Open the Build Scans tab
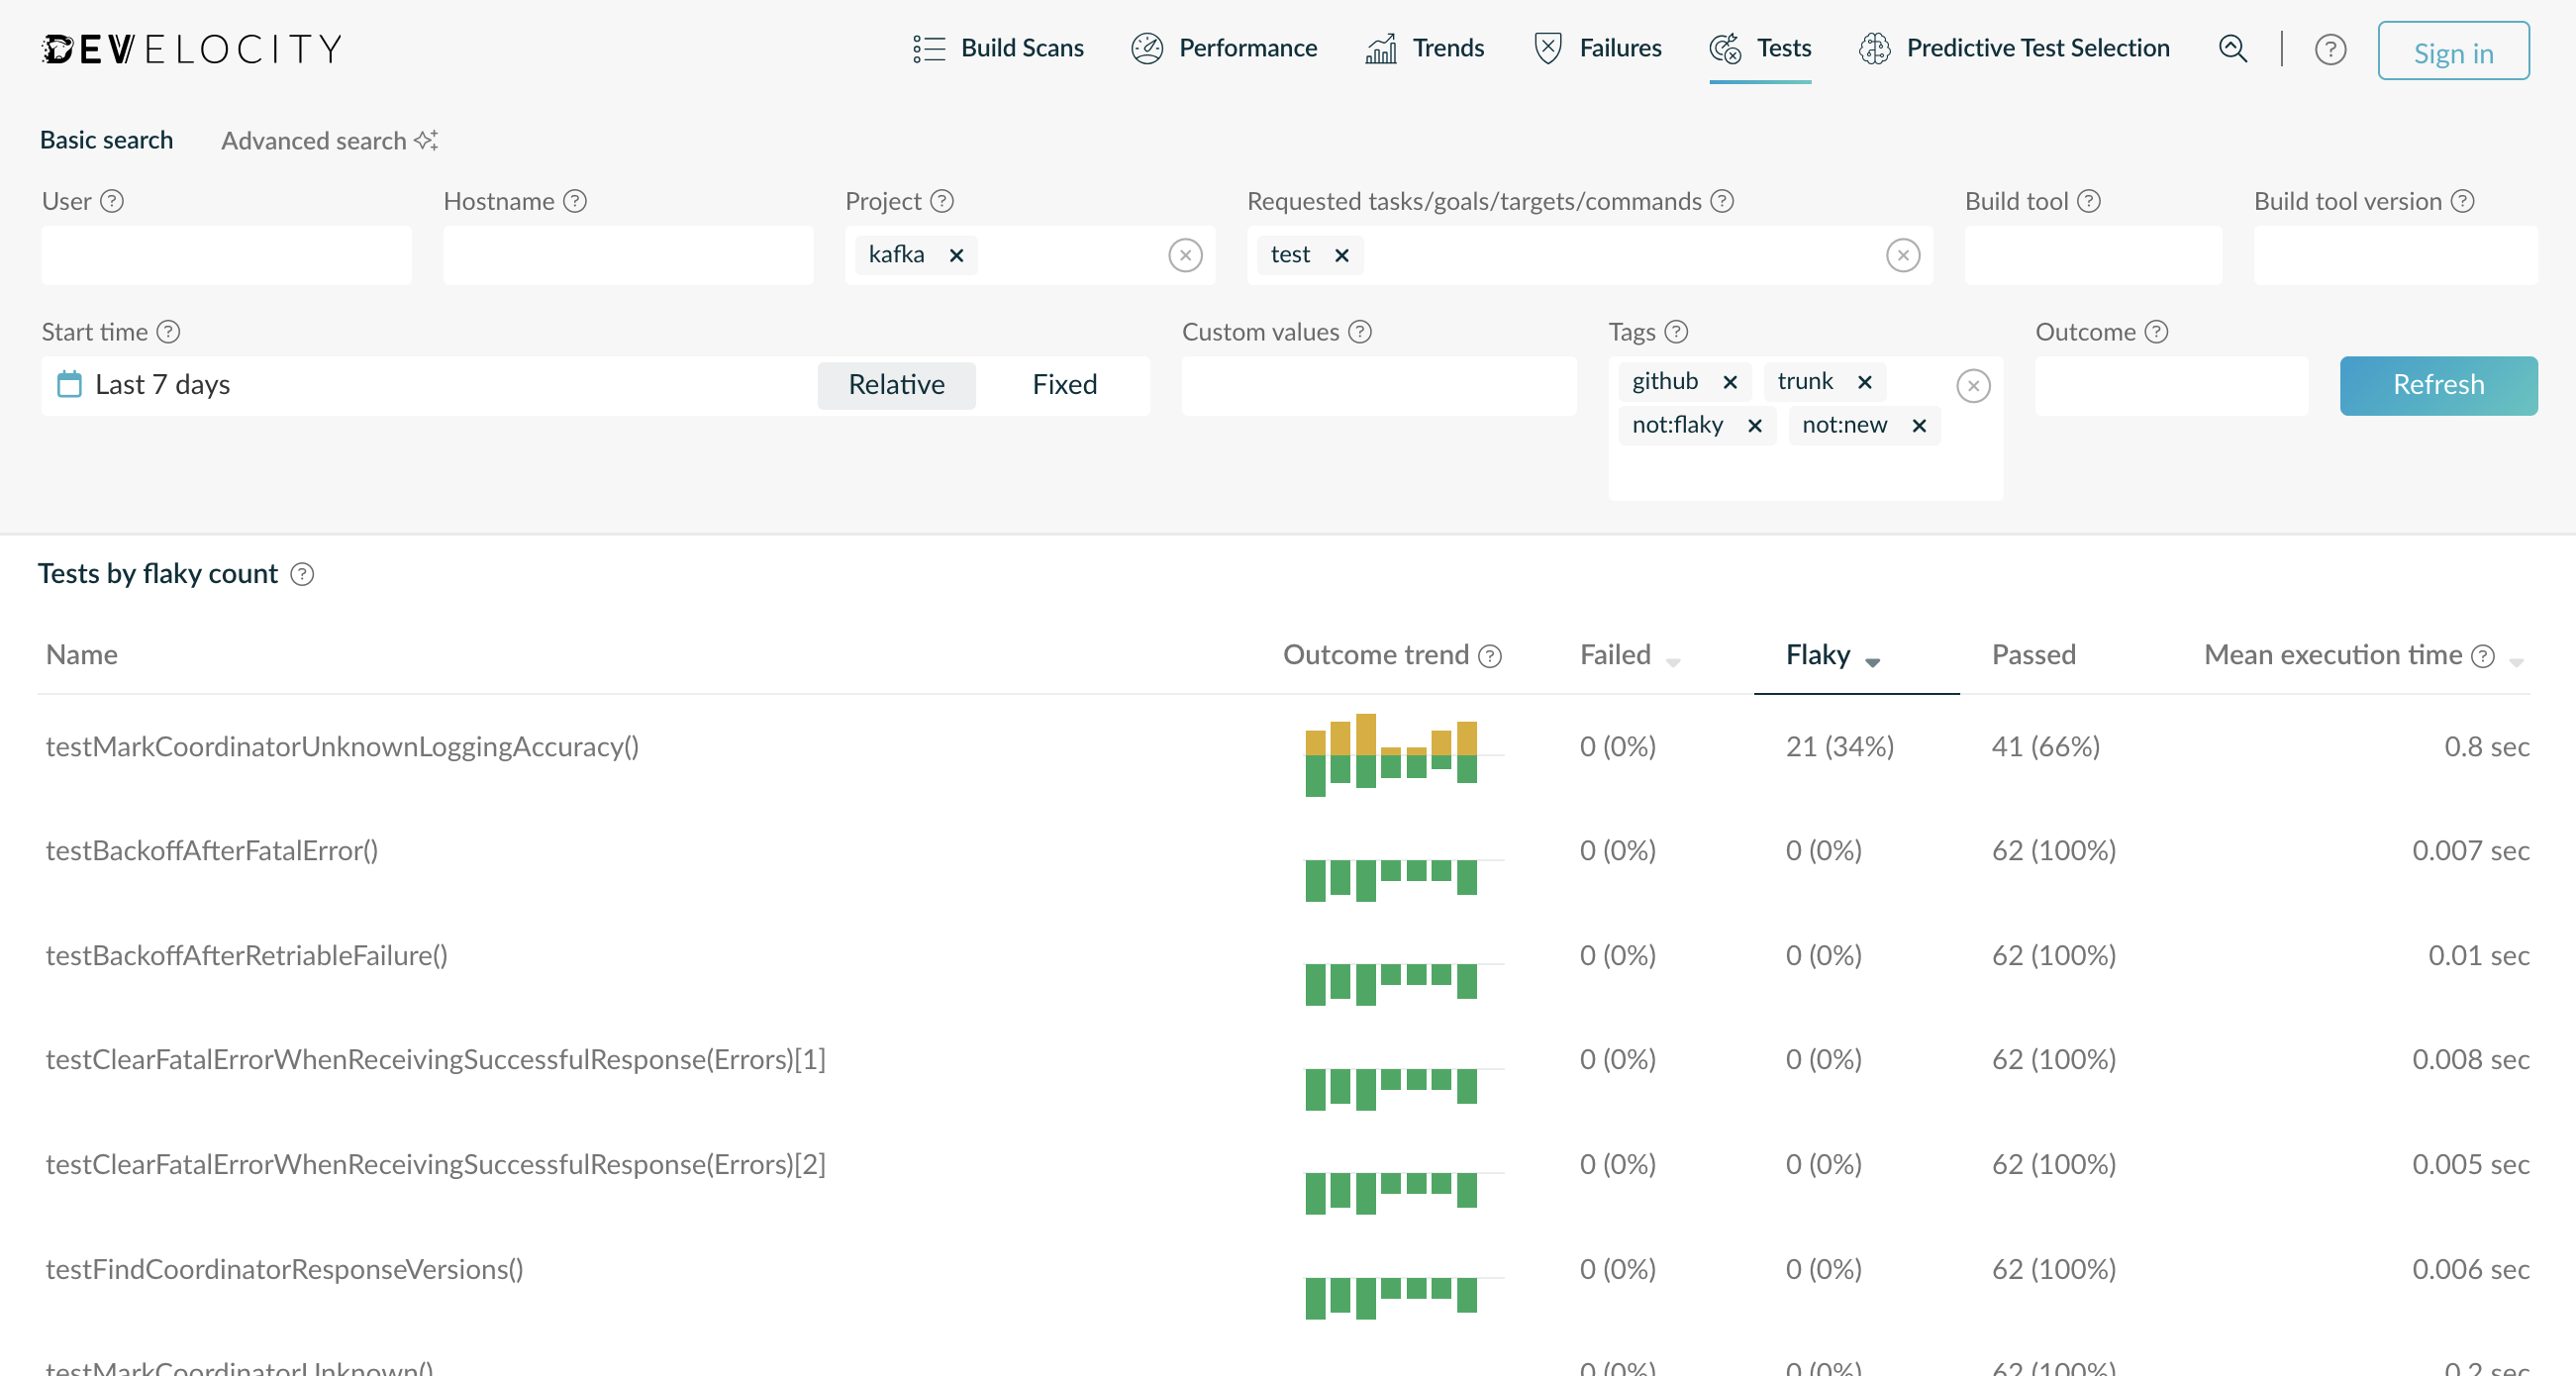The image size is (2576, 1376). tap(997, 48)
